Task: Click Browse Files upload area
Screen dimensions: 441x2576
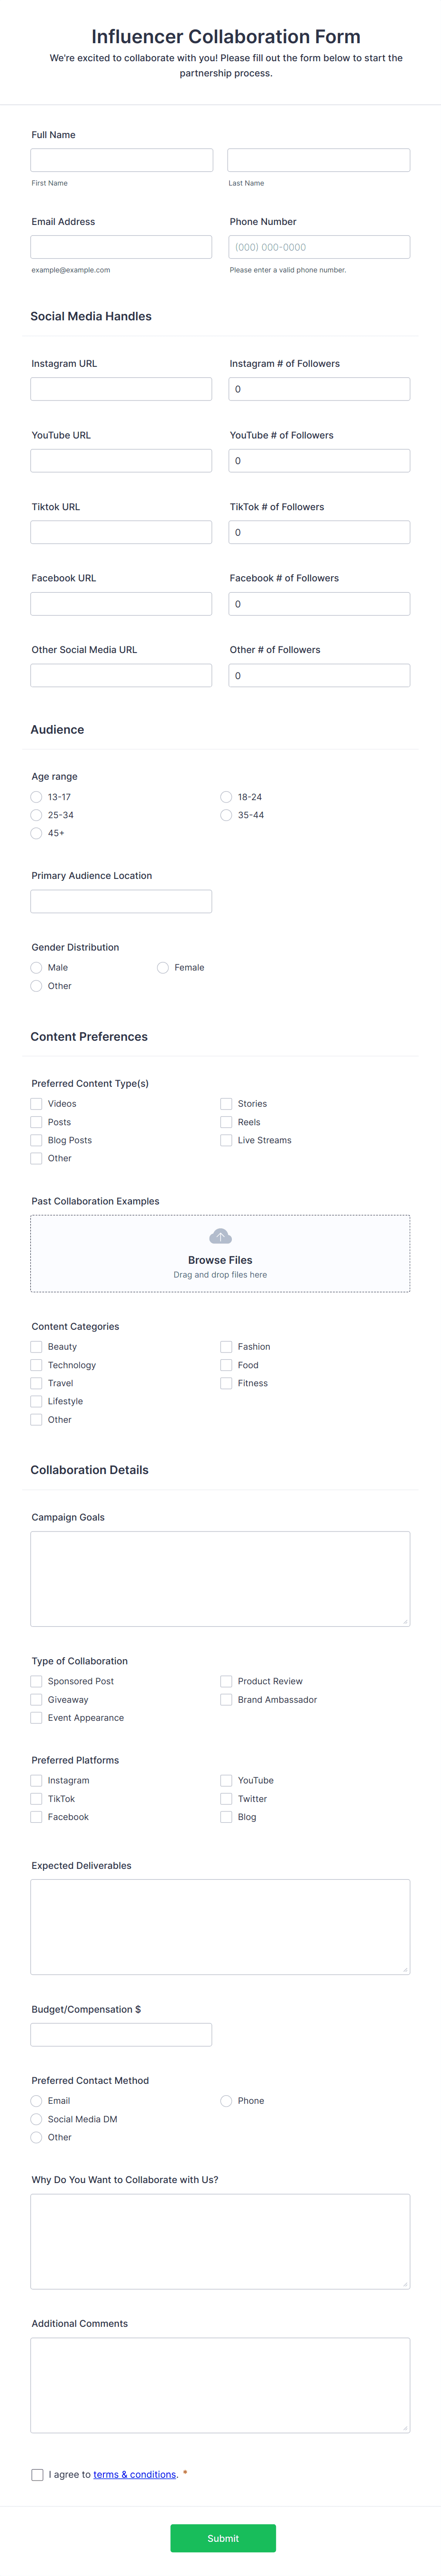Action: click(220, 1253)
